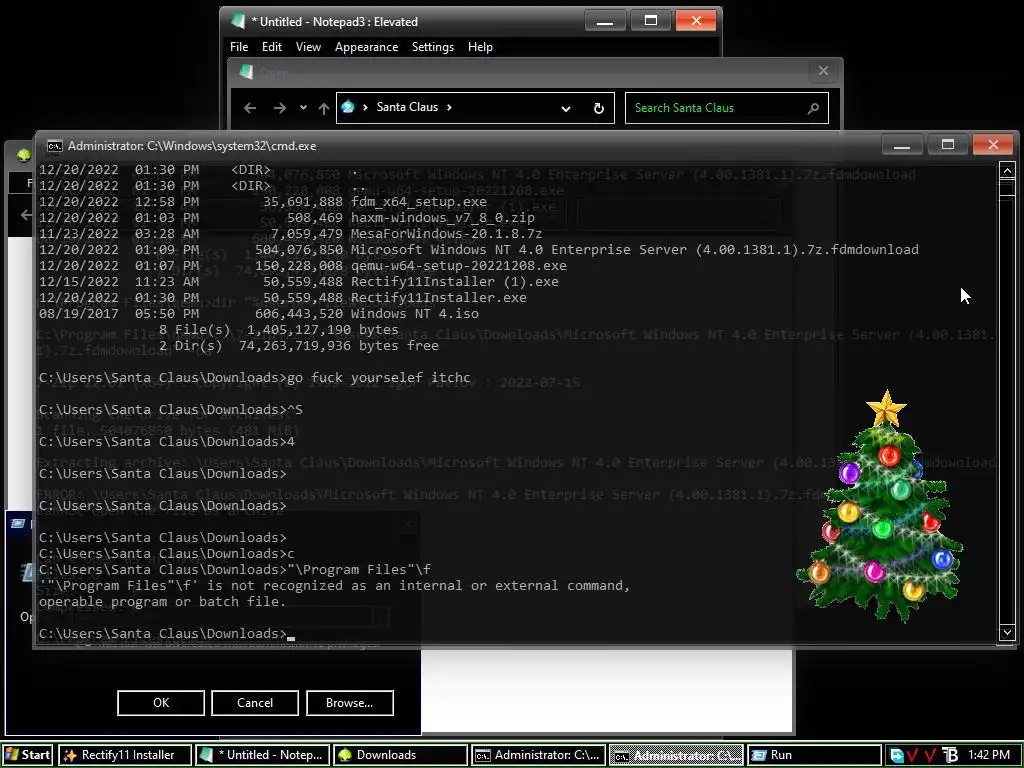Click cmd.exe window title icon
1024x768 pixels.
click(x=54, y=146)
